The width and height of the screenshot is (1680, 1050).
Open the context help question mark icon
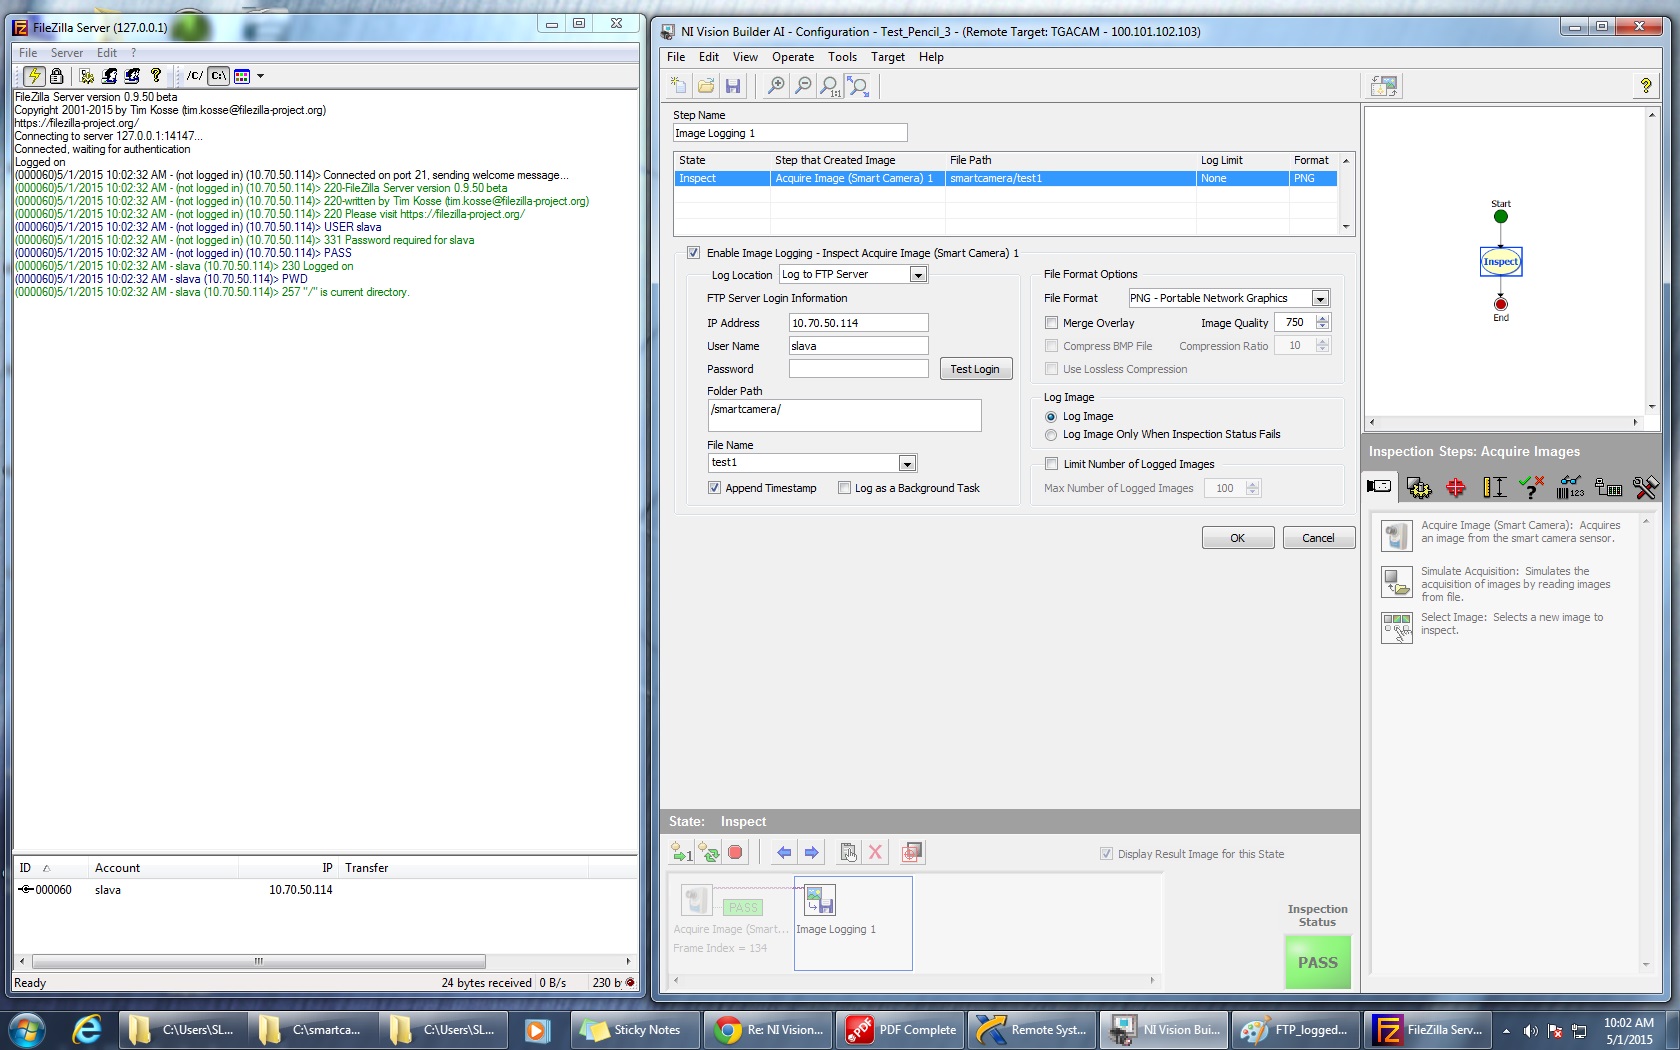pos(1645,86)
